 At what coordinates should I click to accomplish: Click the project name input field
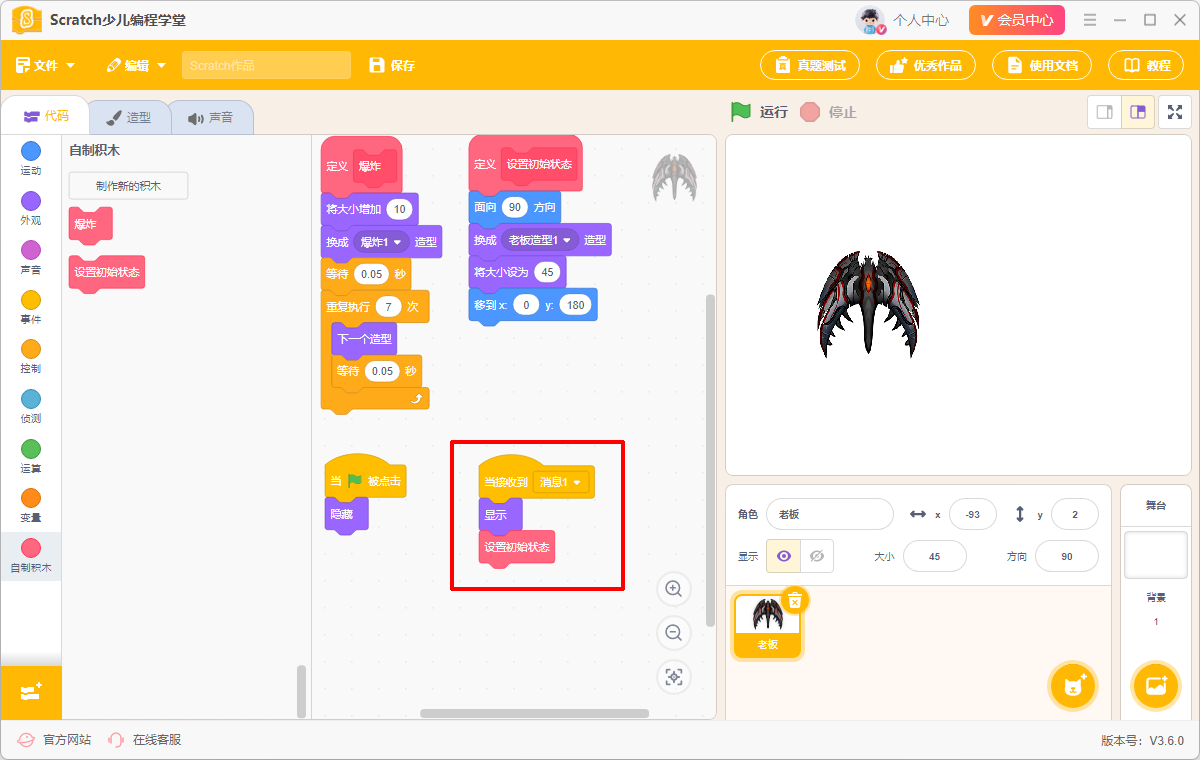click(266, 65)
